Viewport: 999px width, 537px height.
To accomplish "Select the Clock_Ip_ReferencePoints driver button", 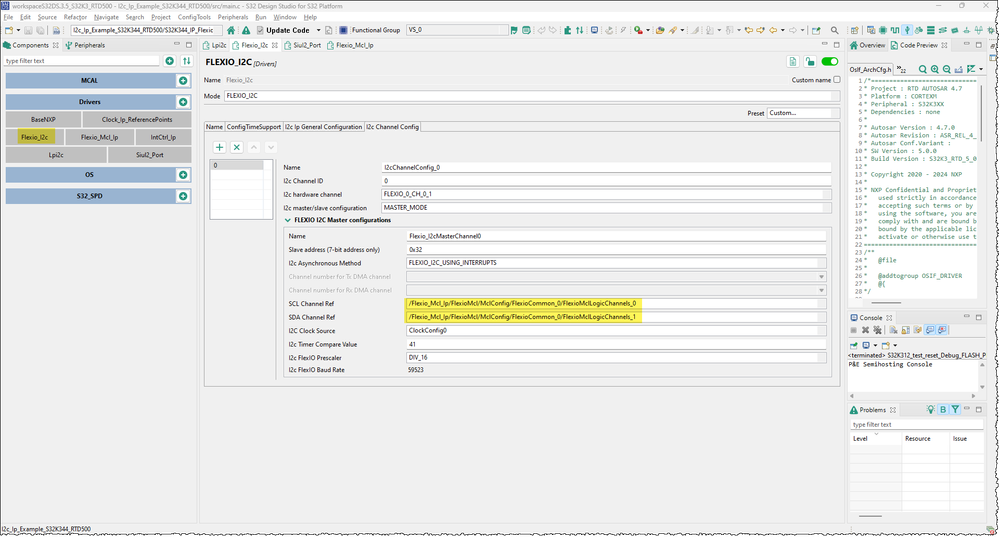I will click(137, 119).
